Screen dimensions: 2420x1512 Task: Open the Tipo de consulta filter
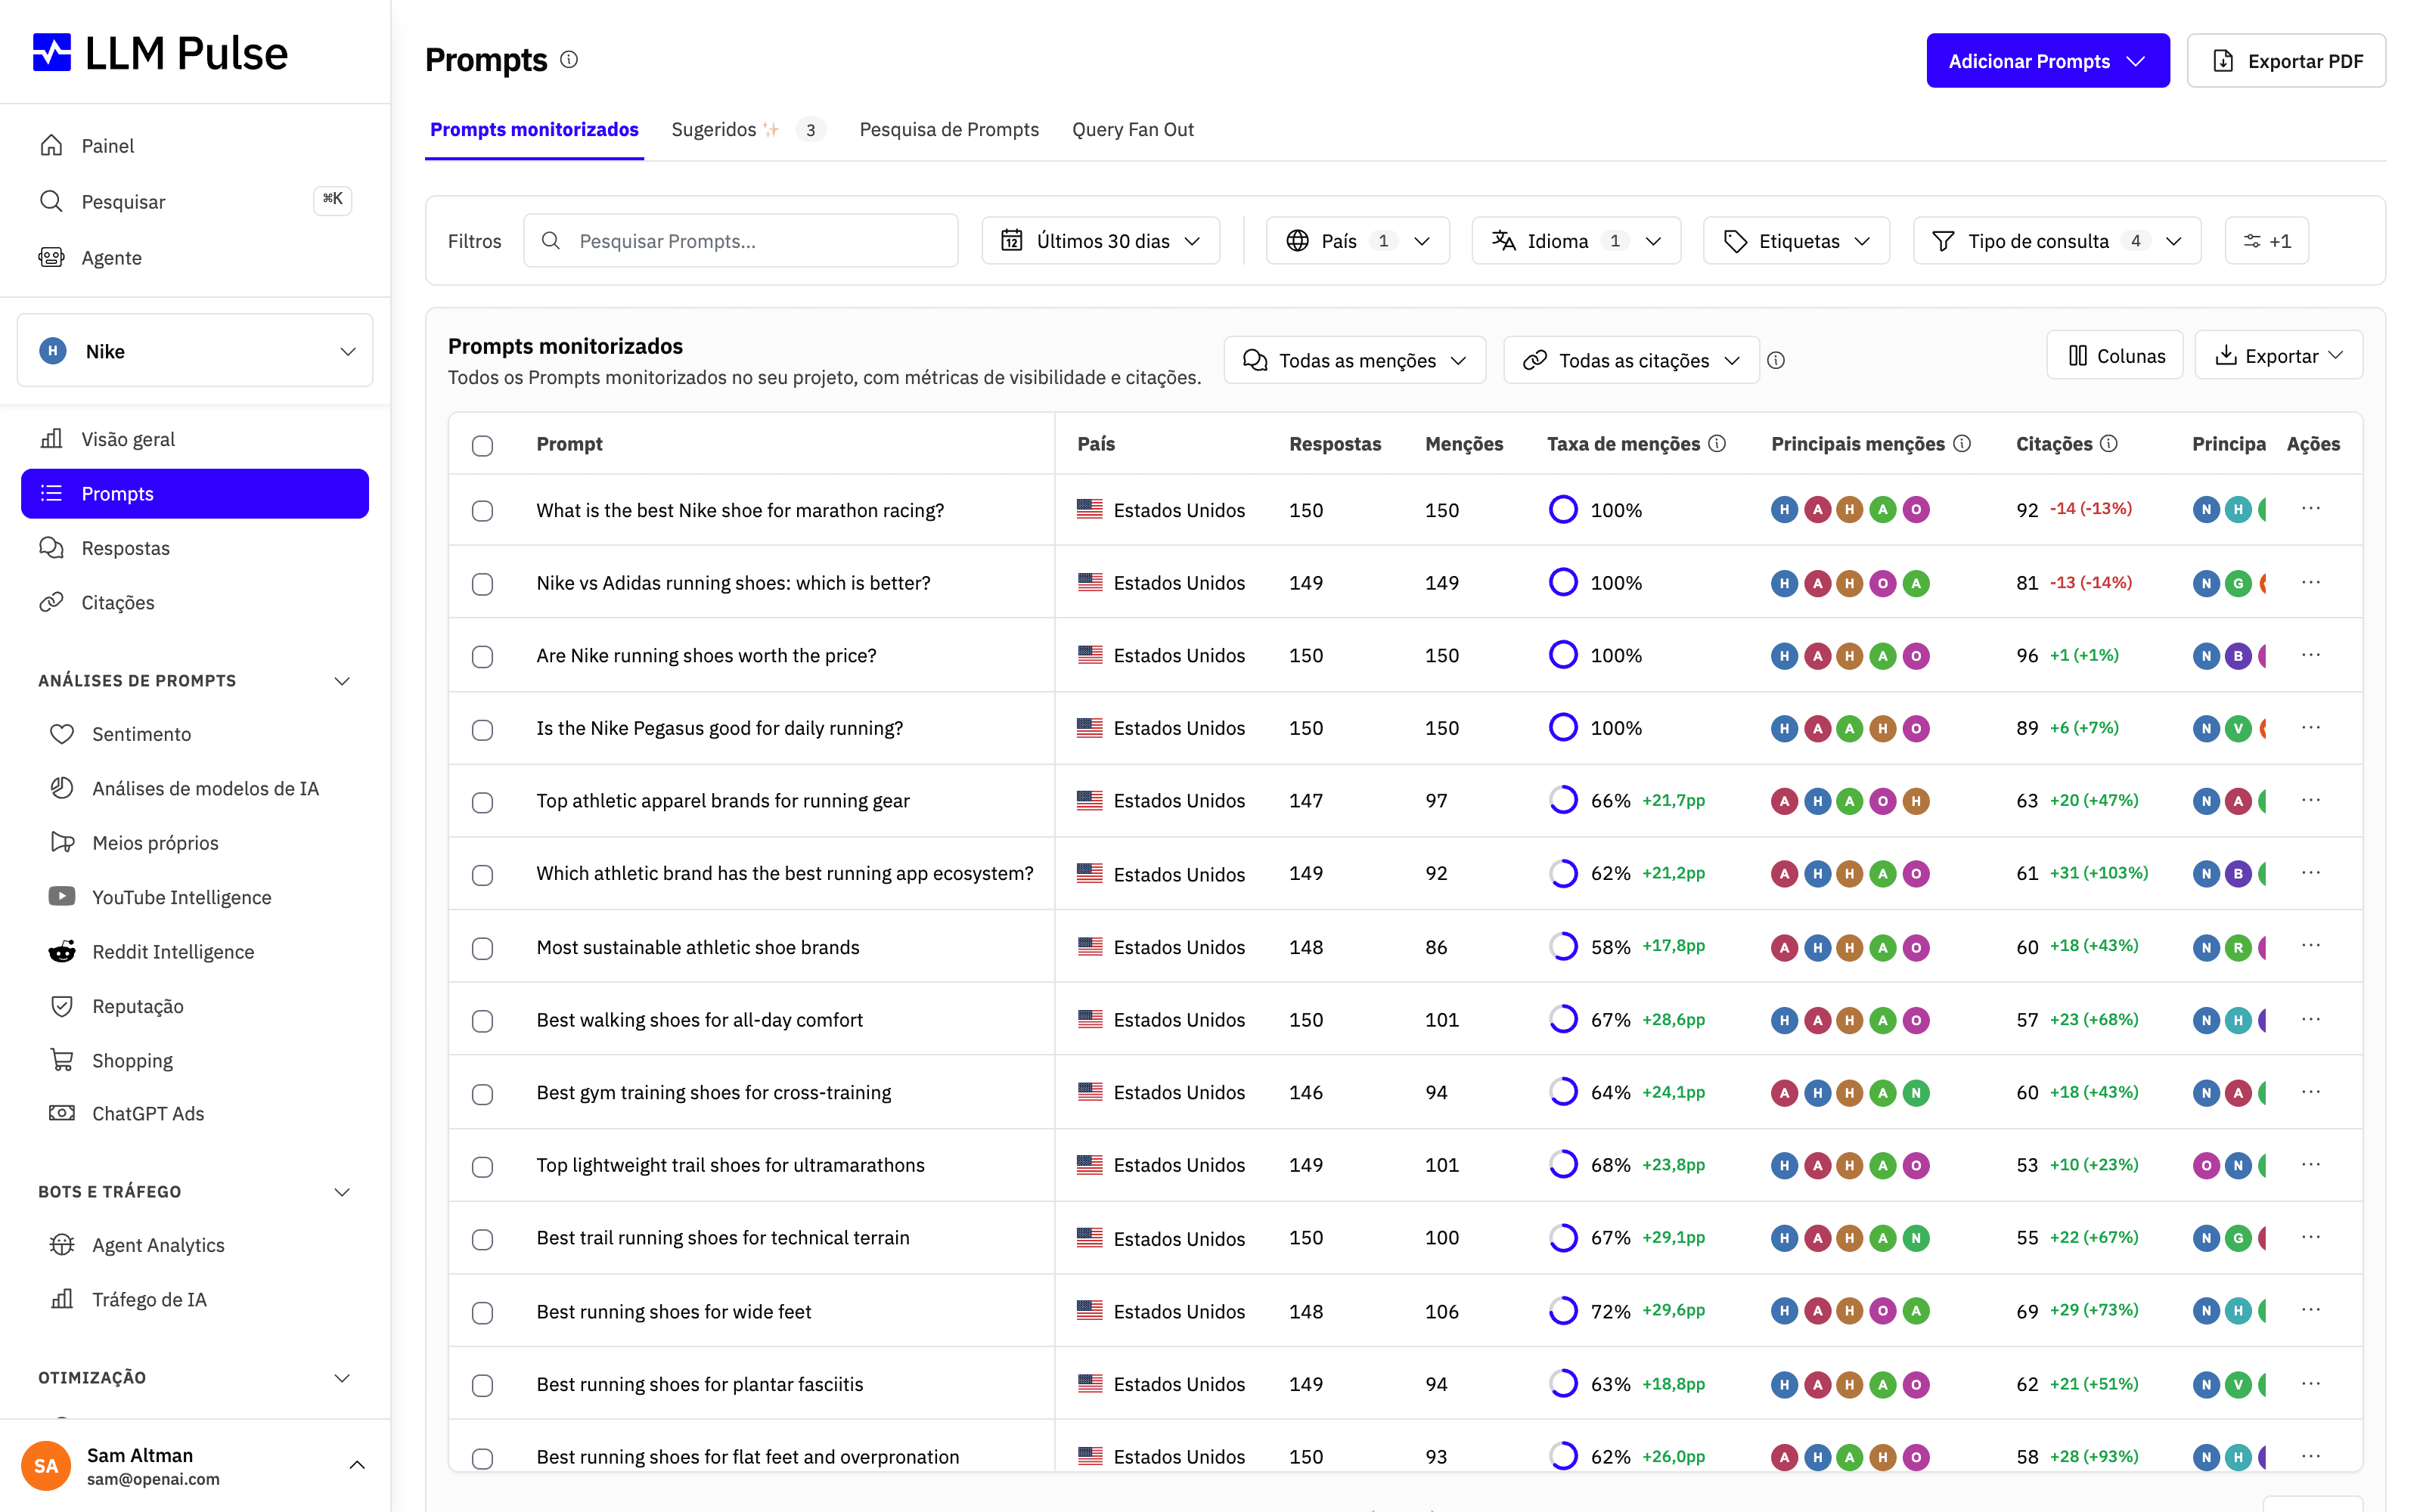(x=2057, y=241)
